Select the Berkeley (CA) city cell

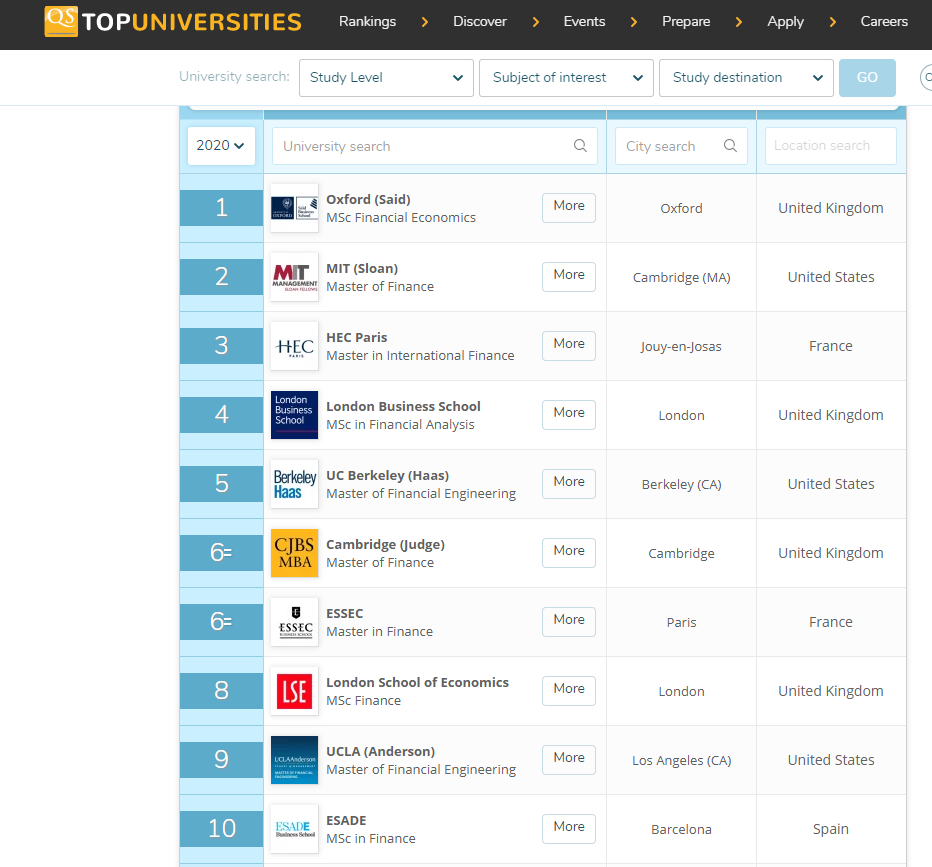pos(681,484)
